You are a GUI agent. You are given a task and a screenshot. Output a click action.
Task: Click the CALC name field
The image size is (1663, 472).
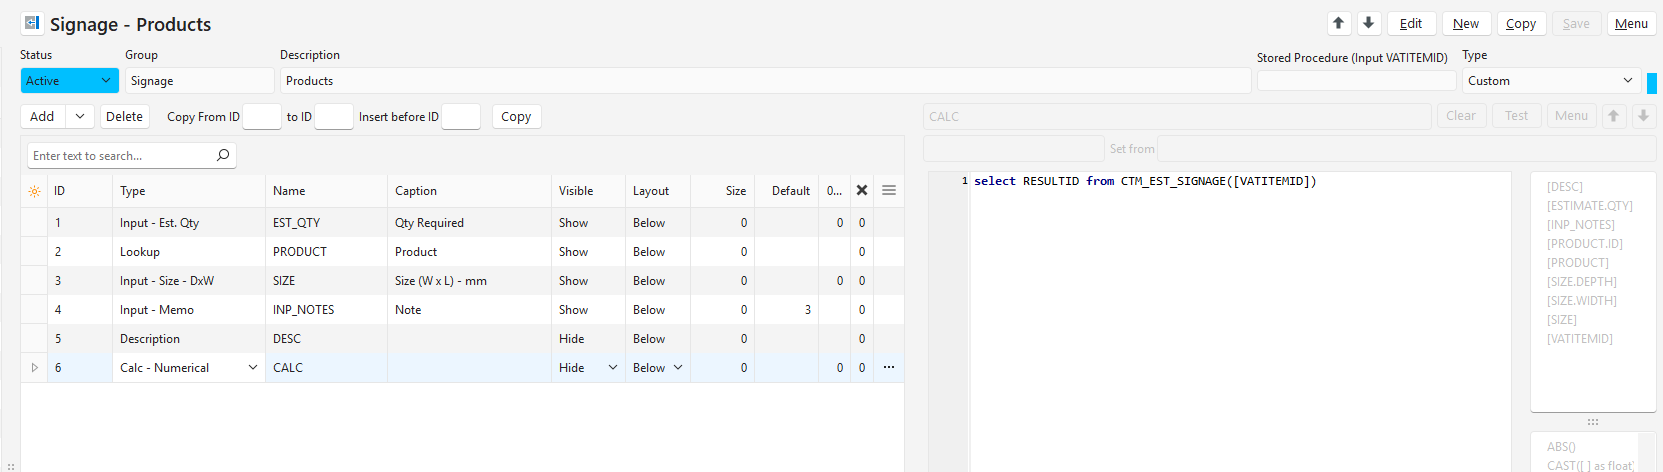(x=1177, y=117)
